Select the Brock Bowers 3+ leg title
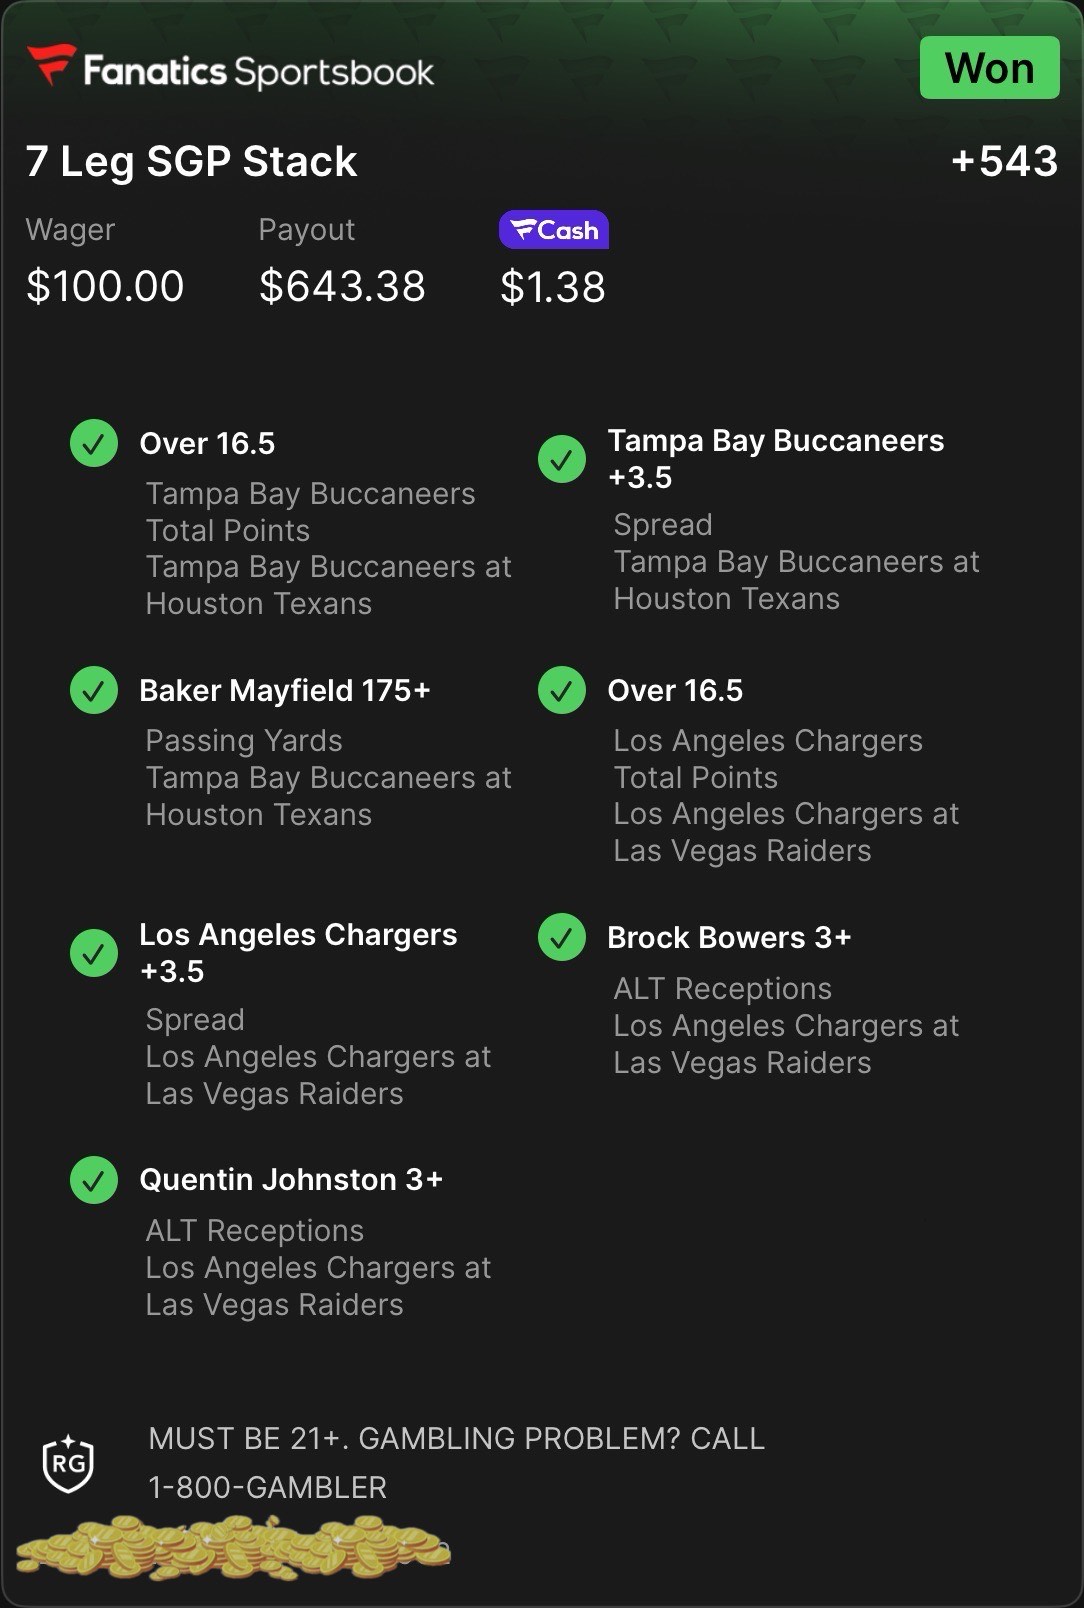 pos(729,937)
